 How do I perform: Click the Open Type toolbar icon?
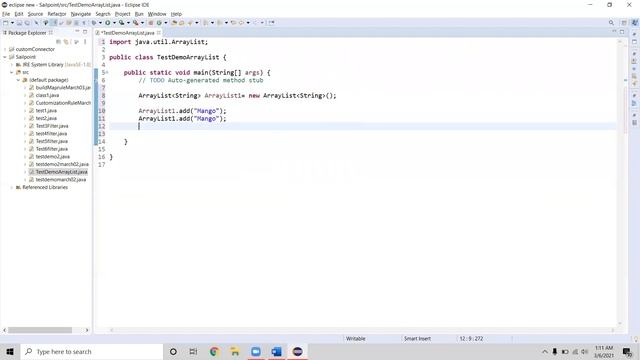pos(174,23)
